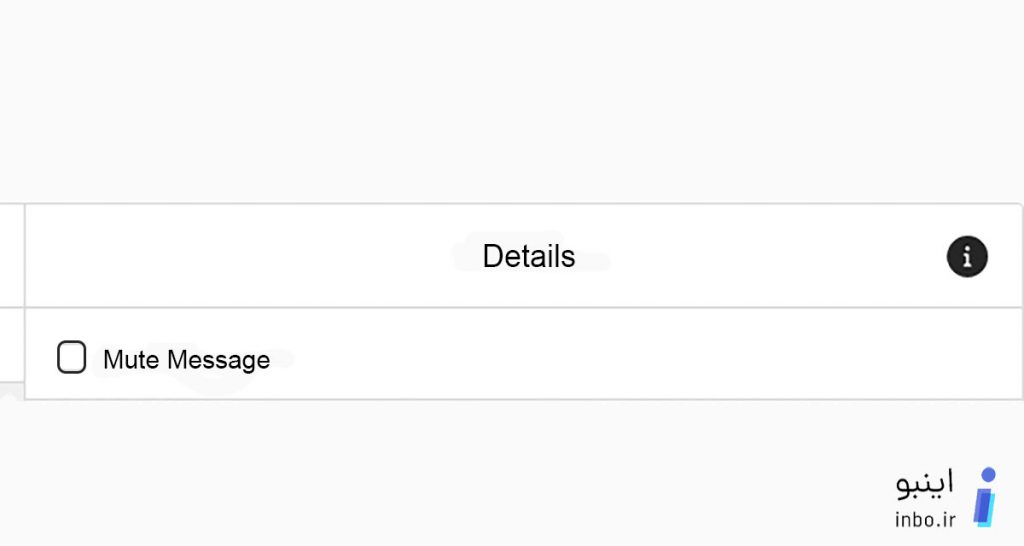
Task: Click the small caret notch below the left panel
Action: [9, 392]
